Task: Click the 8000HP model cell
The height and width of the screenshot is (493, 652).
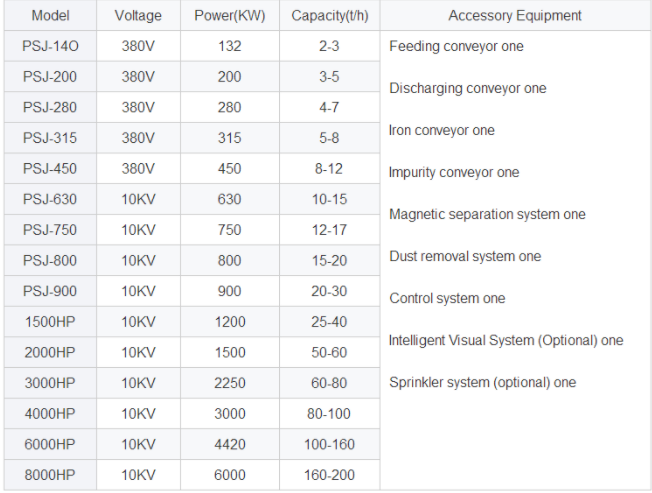Action: (x=50, y=475)
